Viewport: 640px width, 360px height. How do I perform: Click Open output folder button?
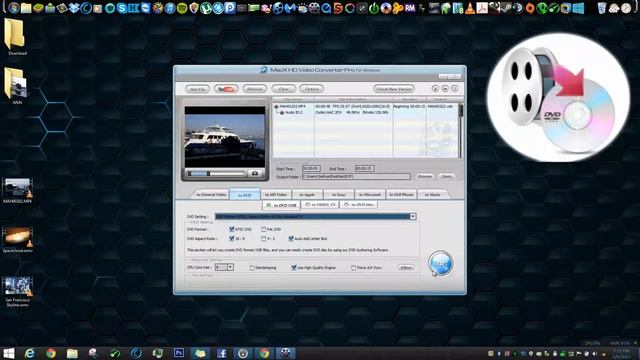point(447,176)
